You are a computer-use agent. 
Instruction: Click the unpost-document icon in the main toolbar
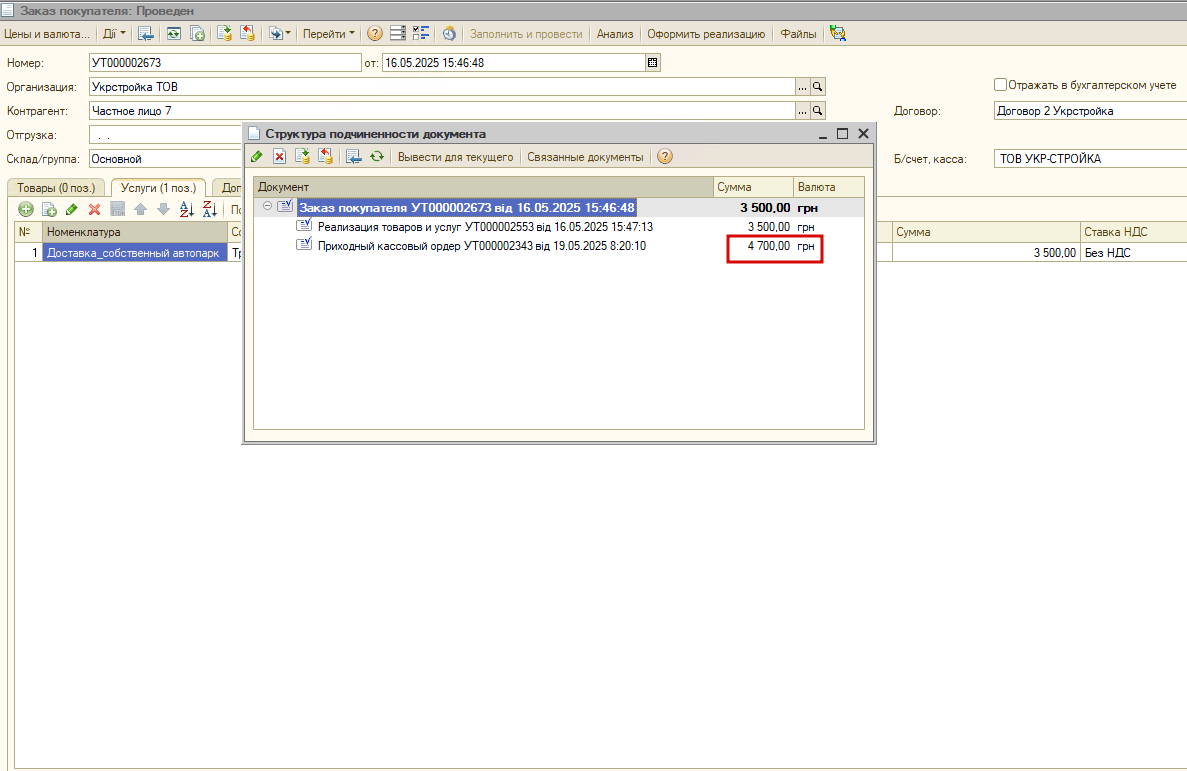[x=248, y=34]
